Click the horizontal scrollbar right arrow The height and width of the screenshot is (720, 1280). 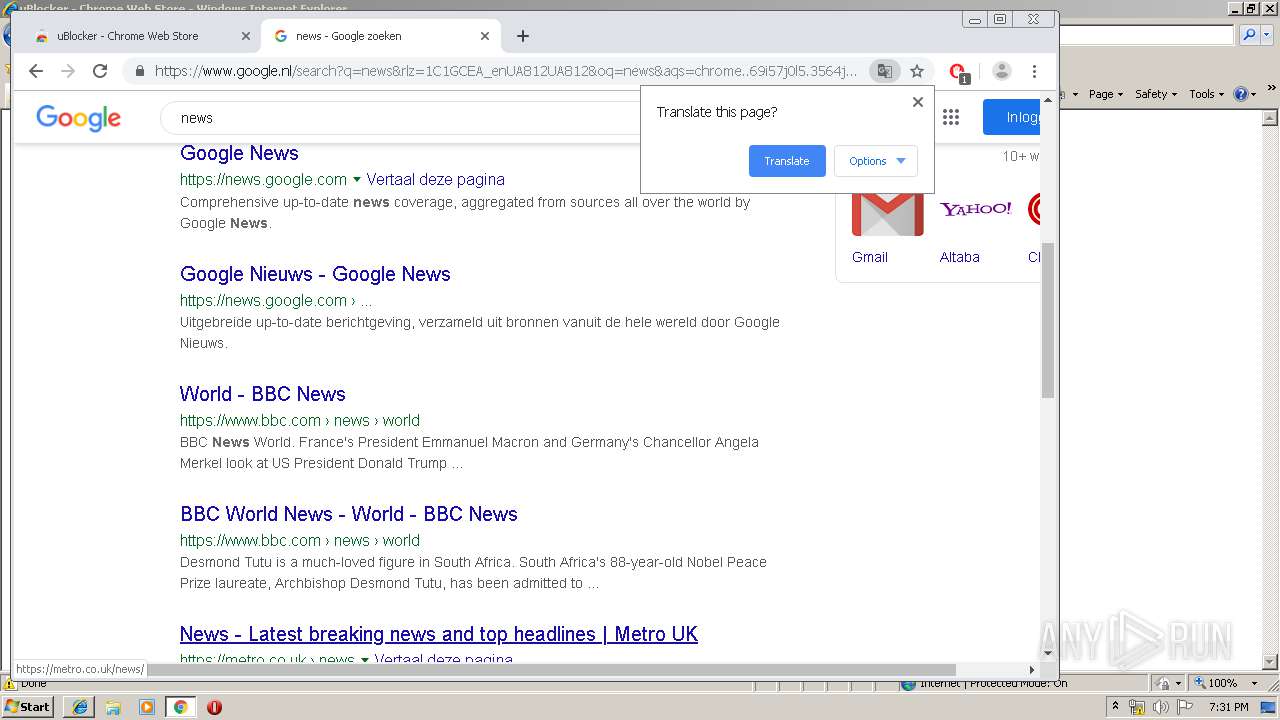[1032, 670]
